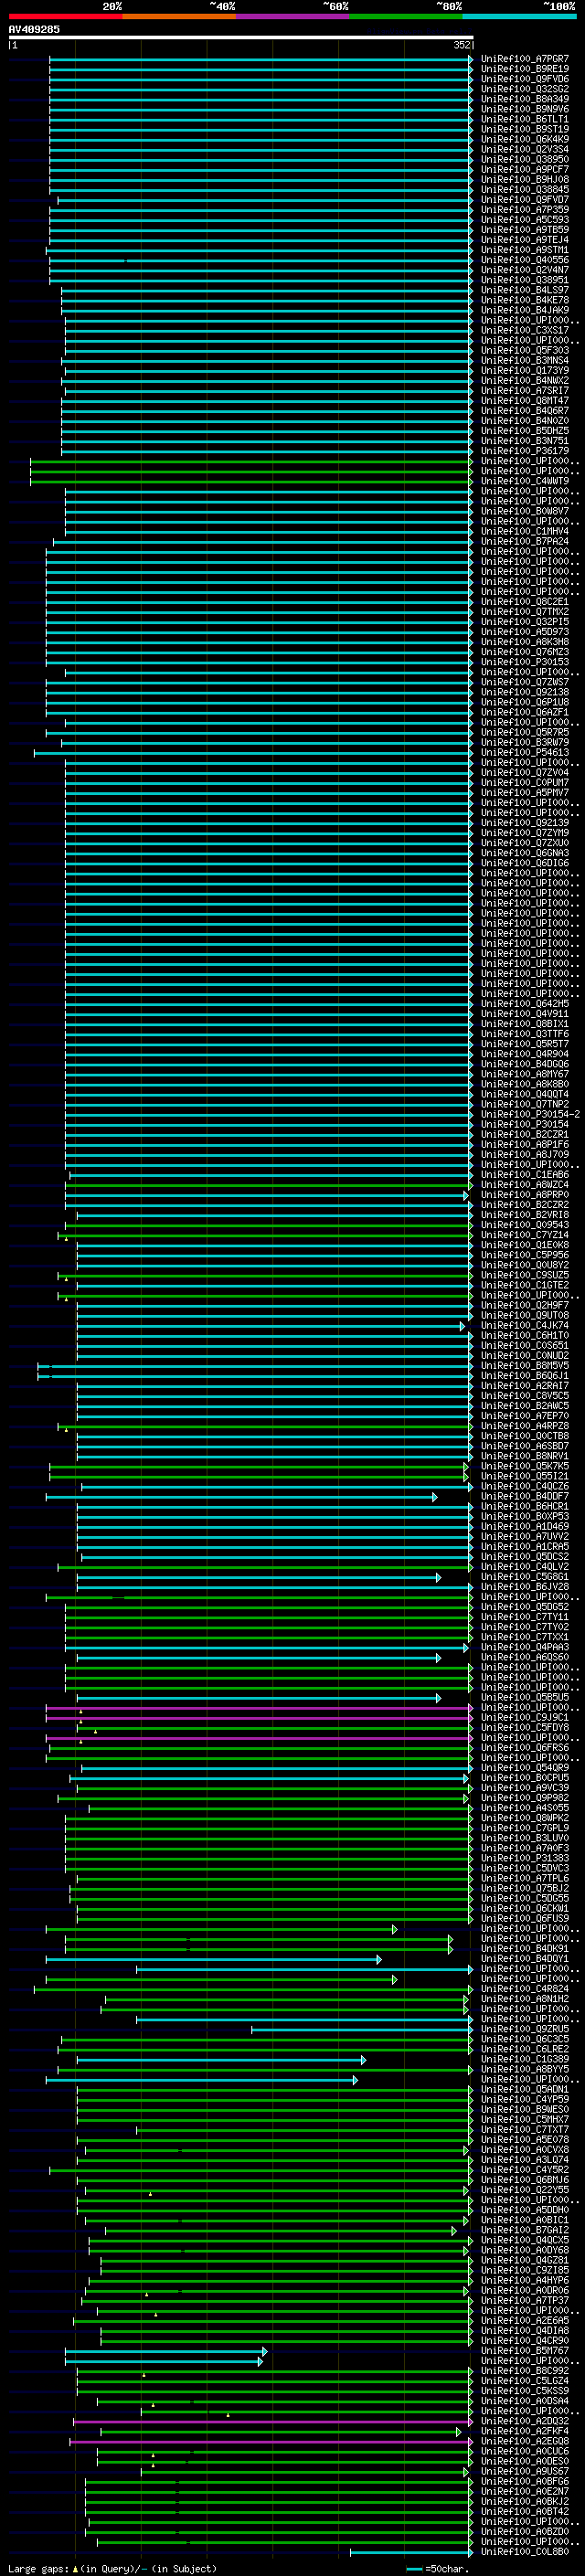Select hit UniRef100_A2EGQ8
The height and width of the screenshot is (2576, 585).
[525, 2441]
